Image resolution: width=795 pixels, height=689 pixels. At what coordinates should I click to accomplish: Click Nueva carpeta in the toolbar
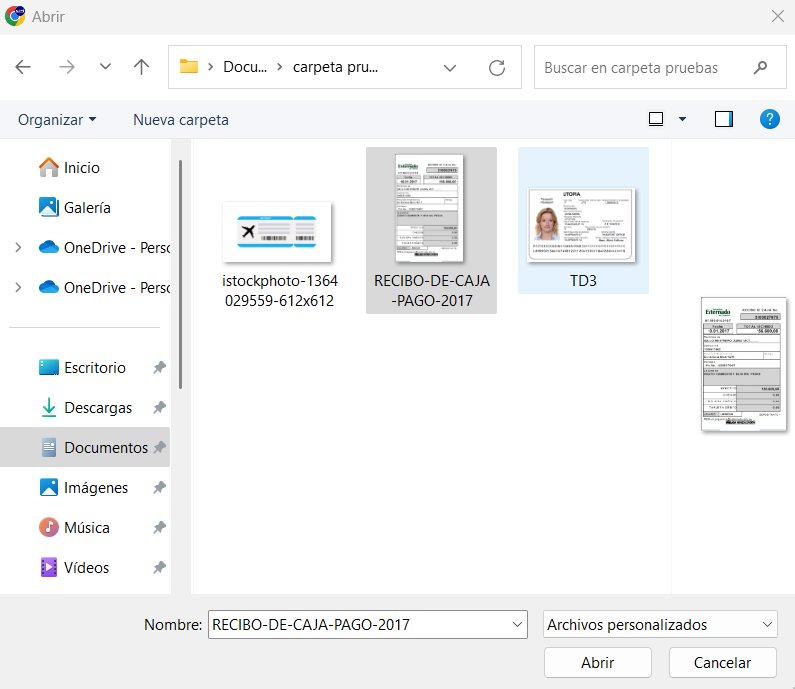[181, 120]
